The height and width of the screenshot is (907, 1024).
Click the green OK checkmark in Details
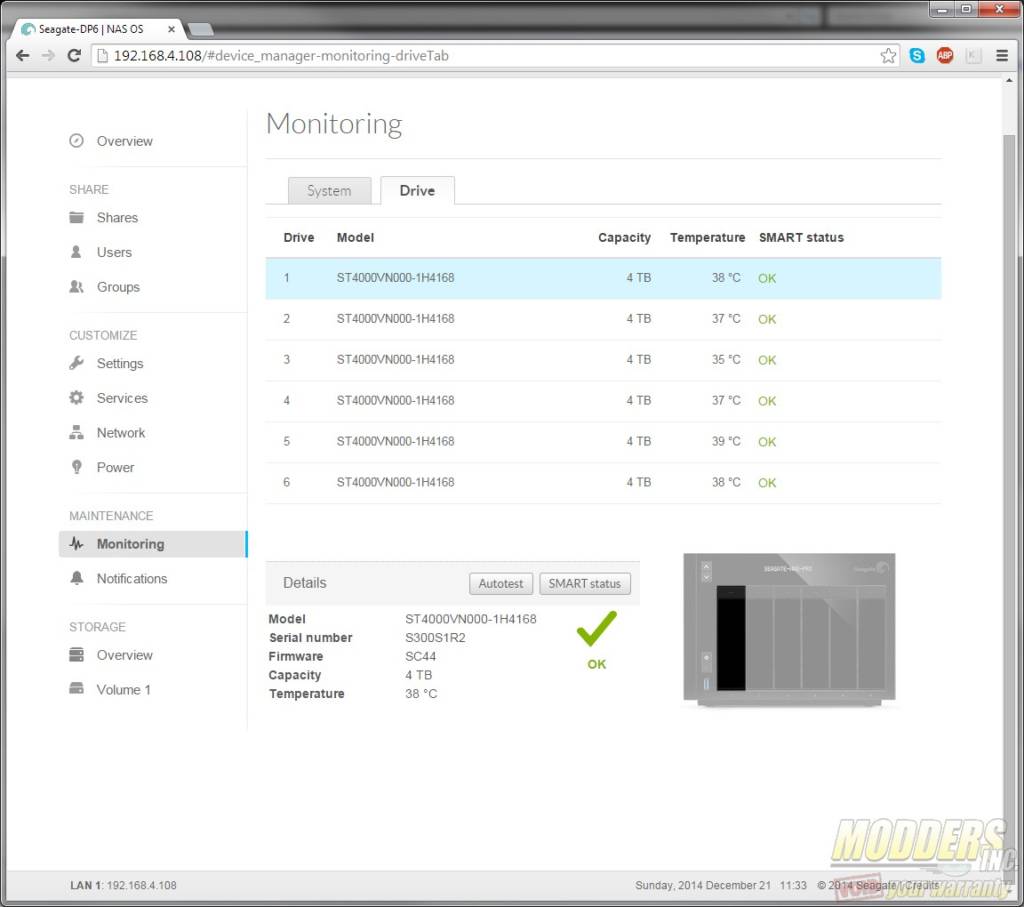596,629
